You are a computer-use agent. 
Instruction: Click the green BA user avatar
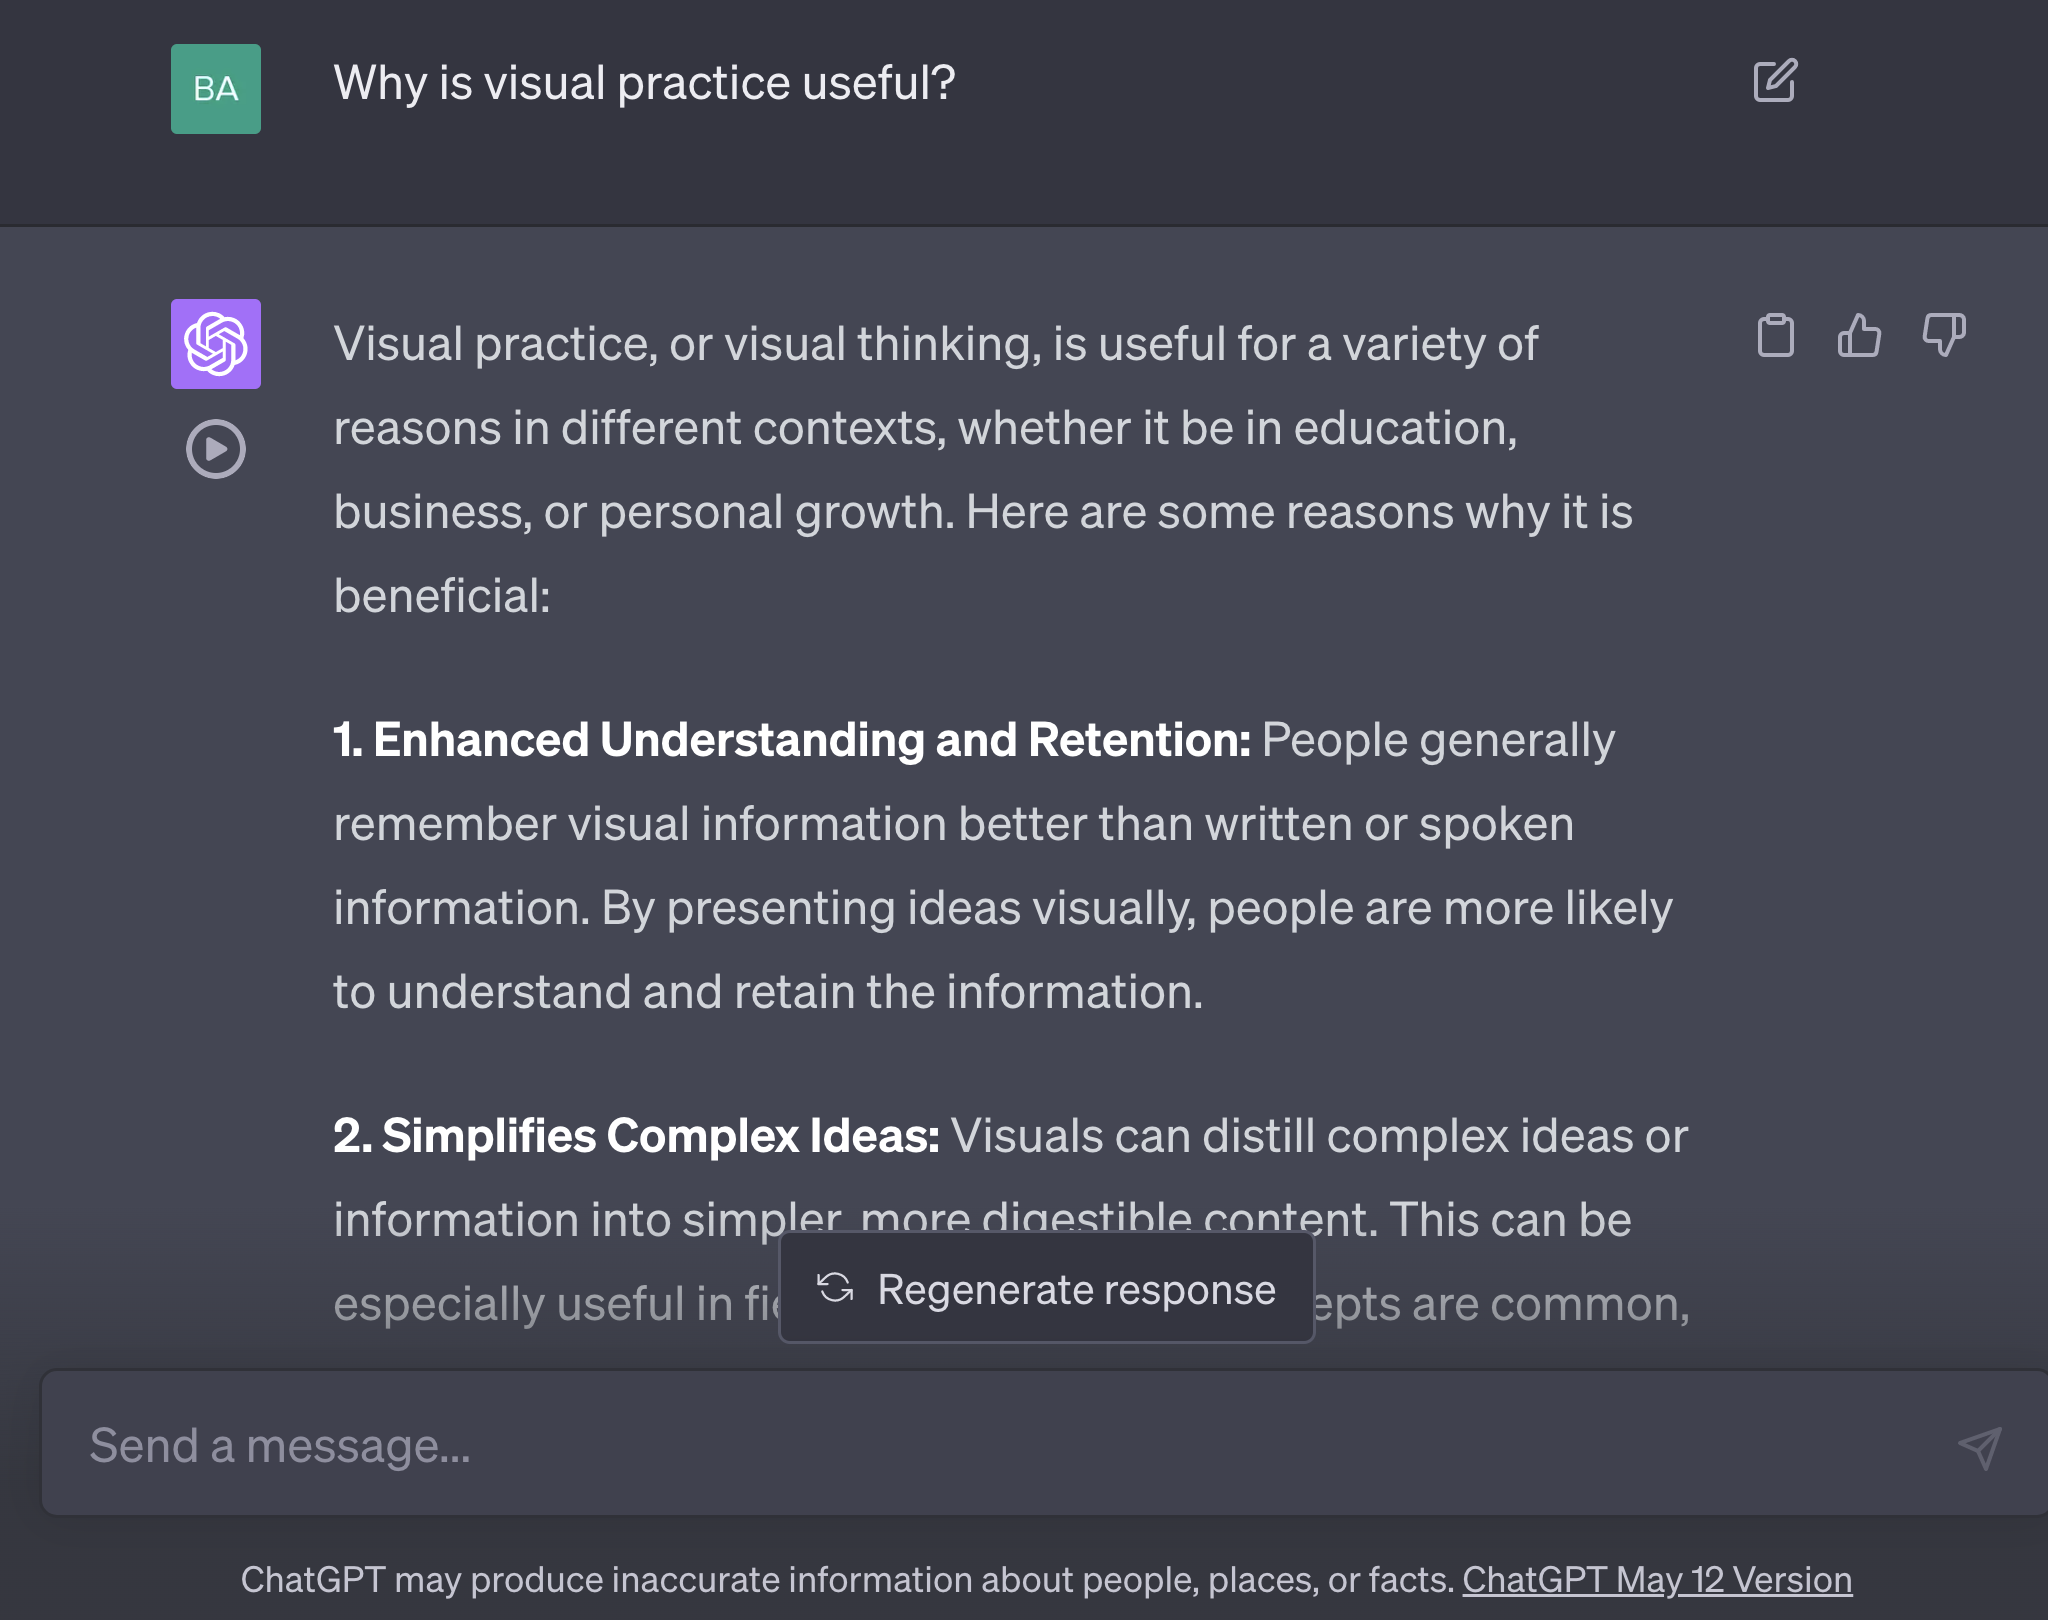(x=216, y=89)
